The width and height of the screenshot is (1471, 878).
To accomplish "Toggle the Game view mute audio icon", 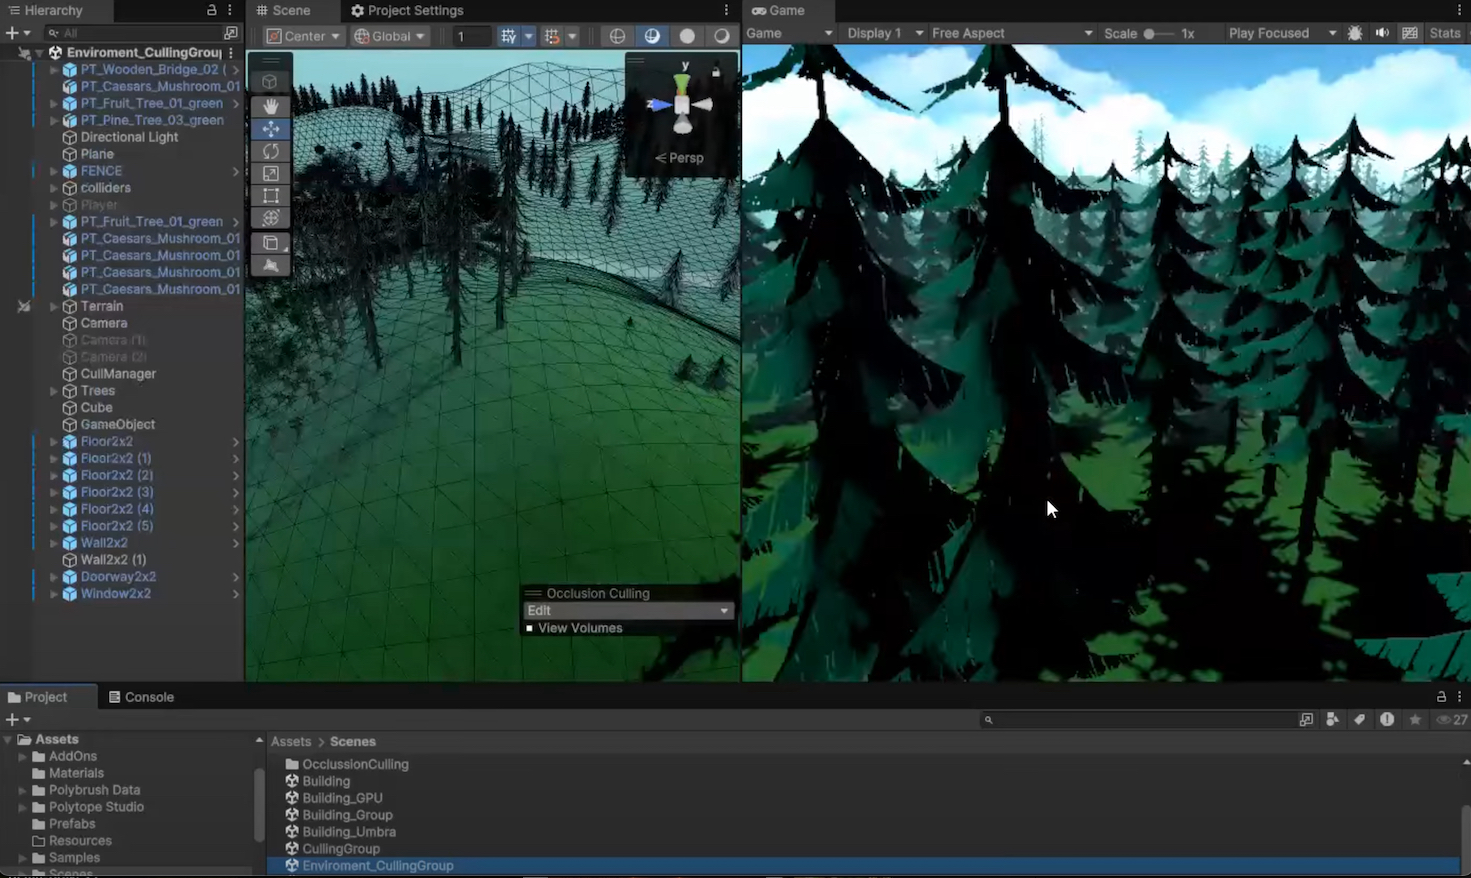I will tap(1382, 33).
